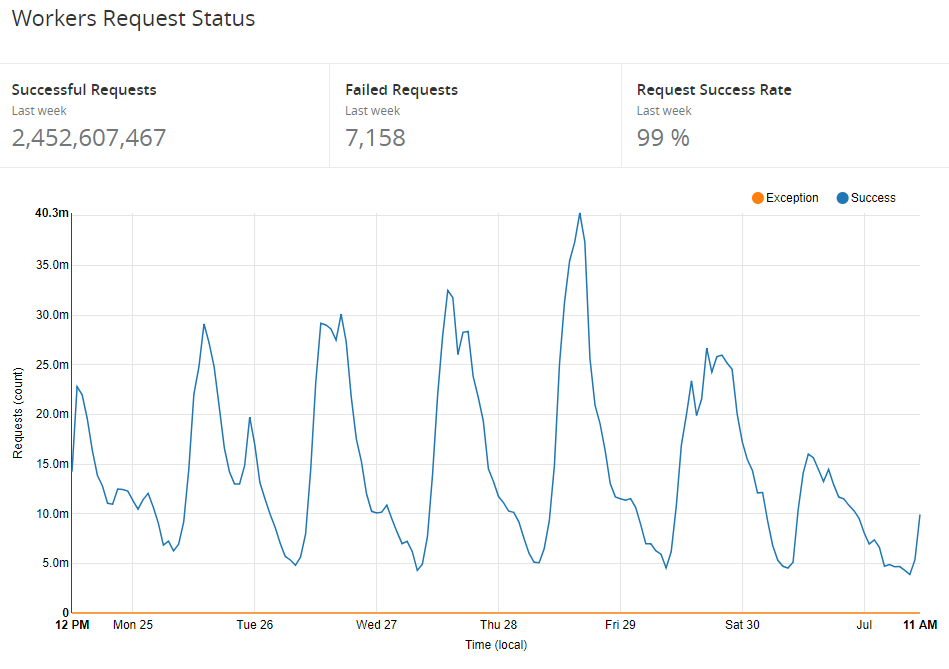This screenshot has width=949, height=669.
Task: Click the 12 PM start time label
Action: (72, 625)
